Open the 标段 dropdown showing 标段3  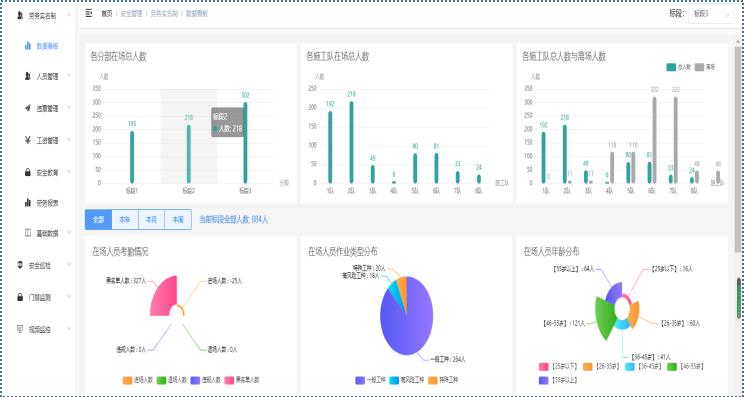(x=711, y=14)
